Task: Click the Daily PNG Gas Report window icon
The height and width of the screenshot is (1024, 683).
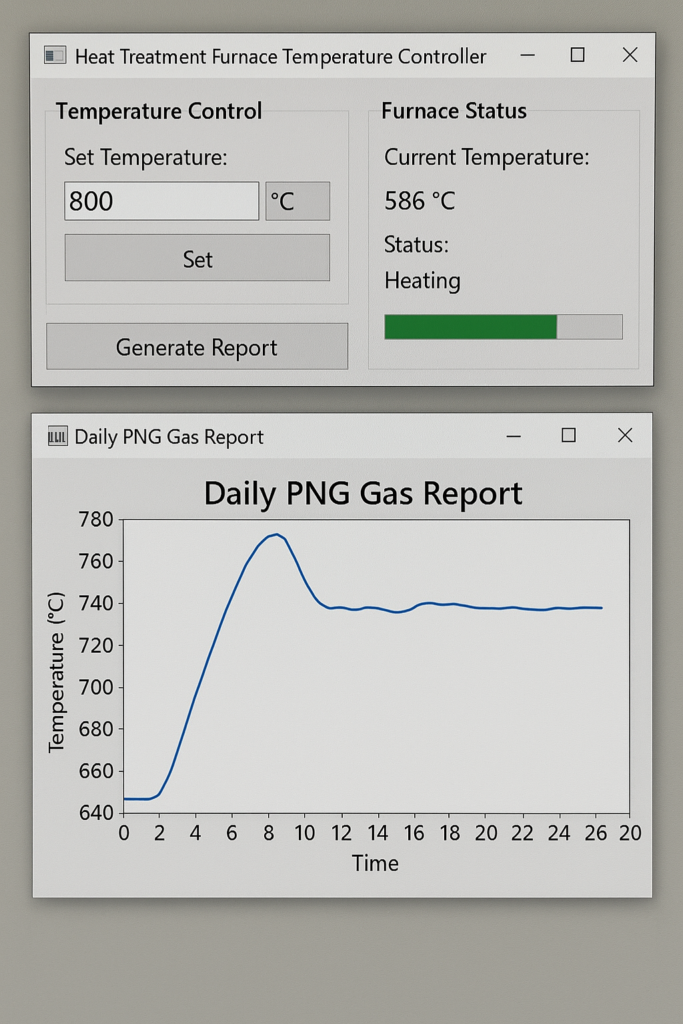Action: [x=58, y=436]
